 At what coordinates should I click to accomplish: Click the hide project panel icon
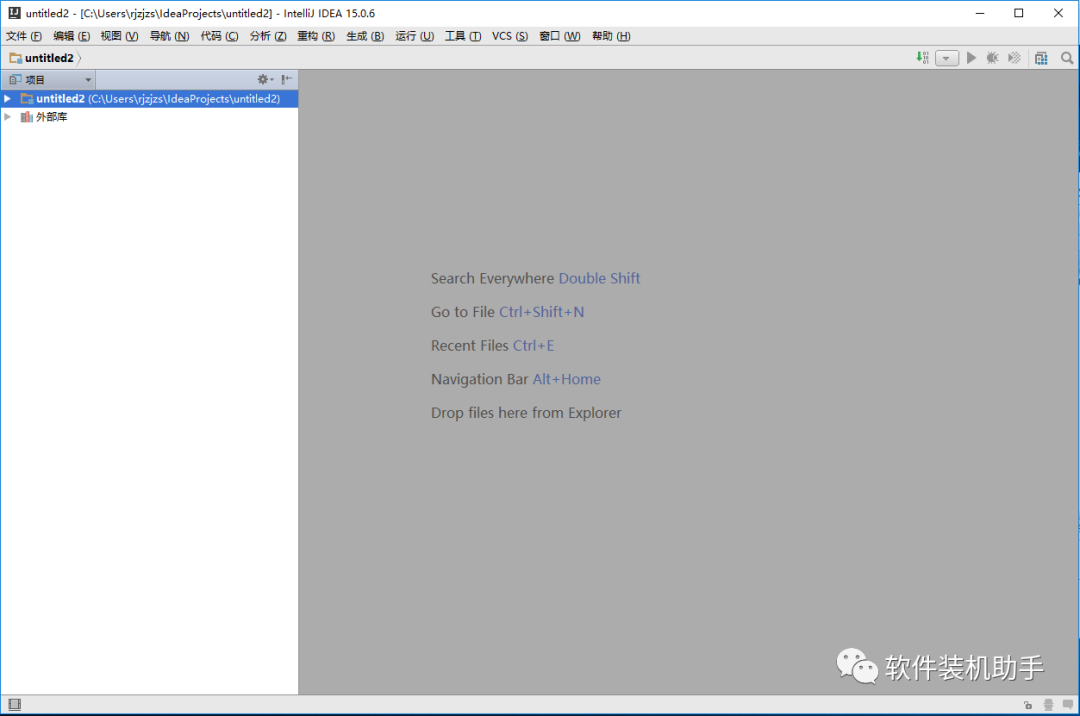pyautogui.click(x=287, y=79)
